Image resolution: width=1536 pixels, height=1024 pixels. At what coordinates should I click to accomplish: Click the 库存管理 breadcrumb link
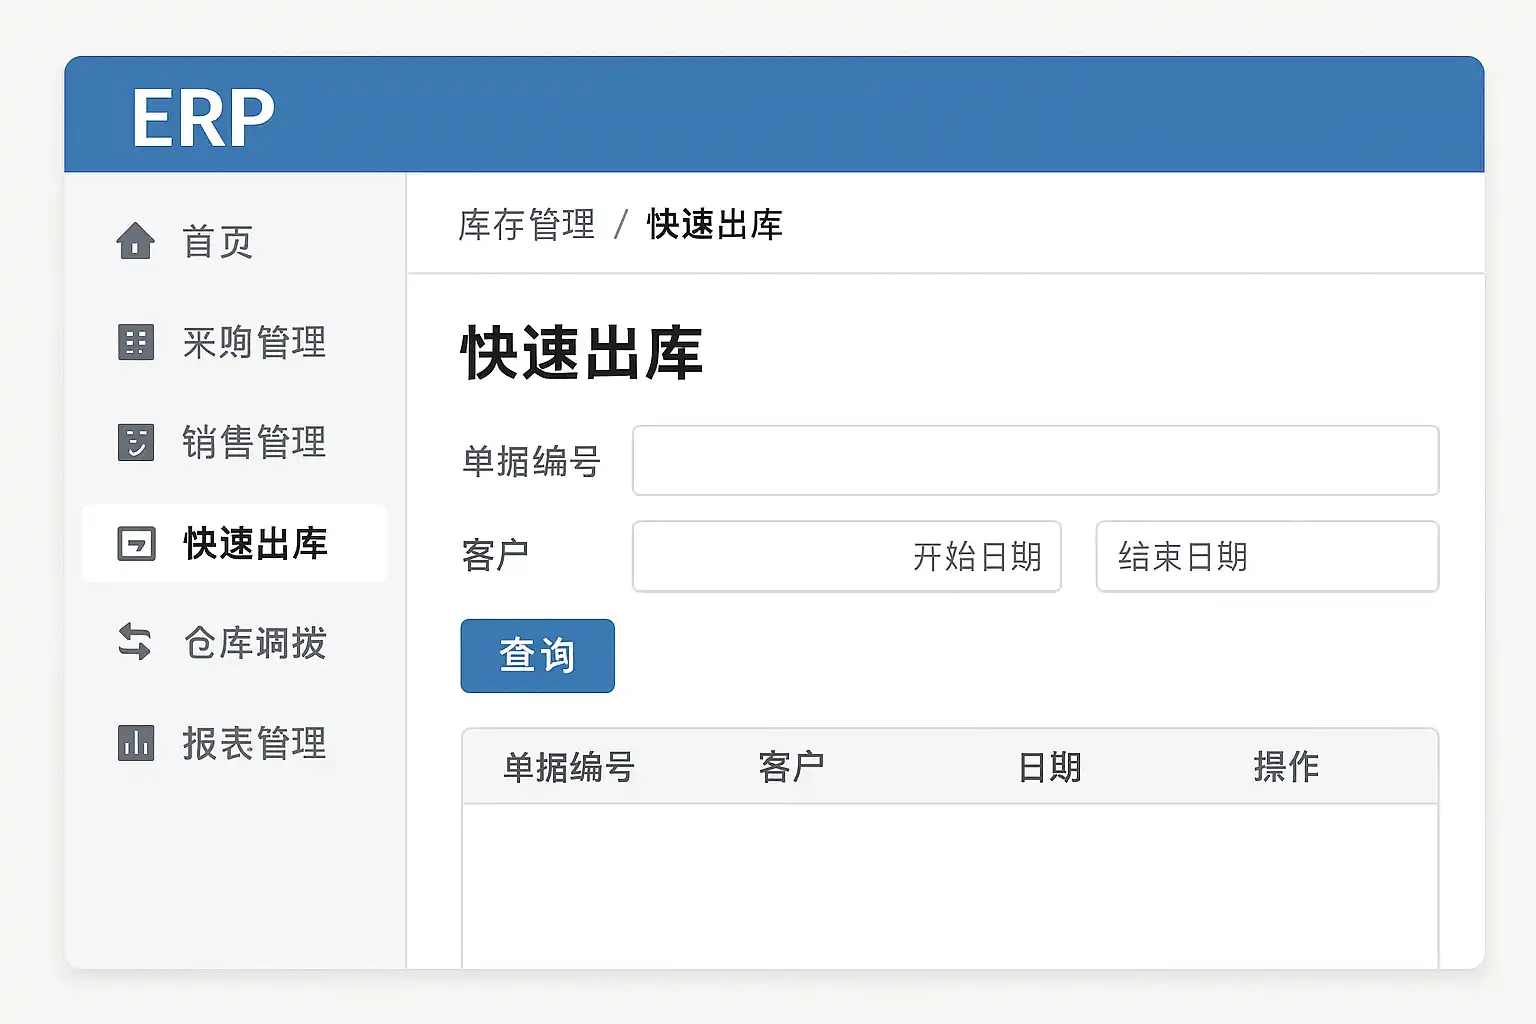[527, 225]
